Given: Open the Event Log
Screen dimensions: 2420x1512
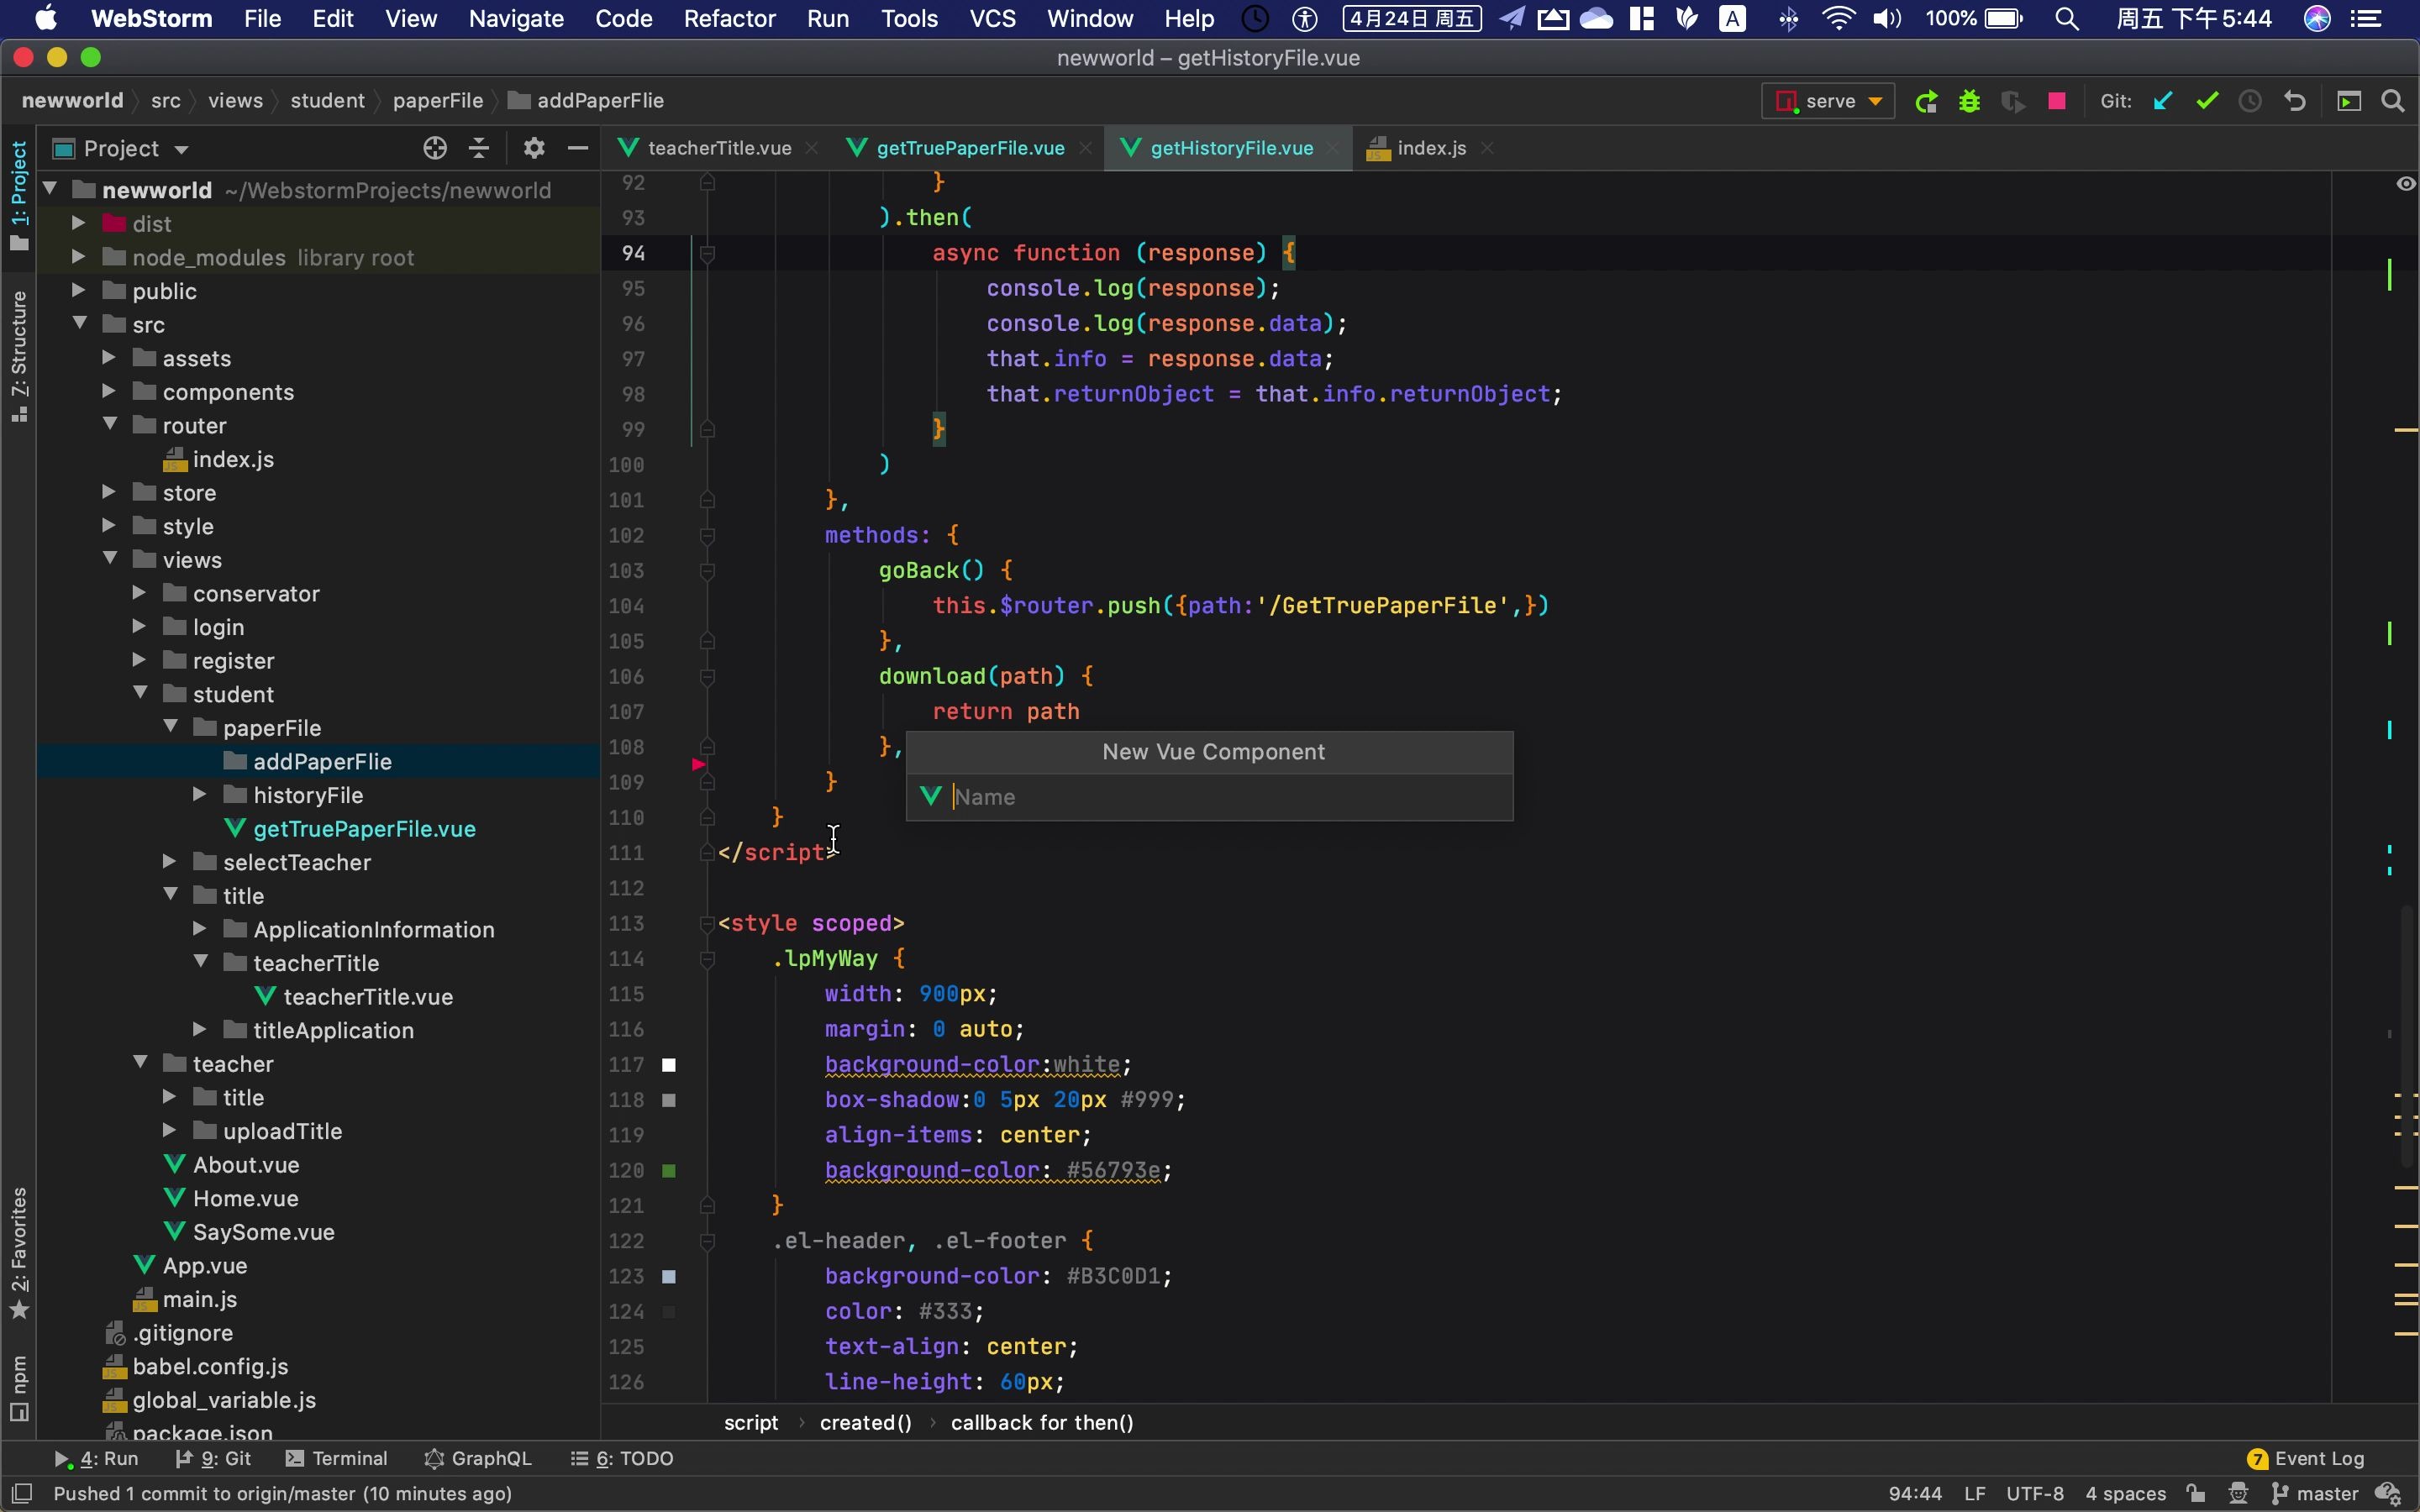Looking at the screenshot, I should click(2305, 1459).
